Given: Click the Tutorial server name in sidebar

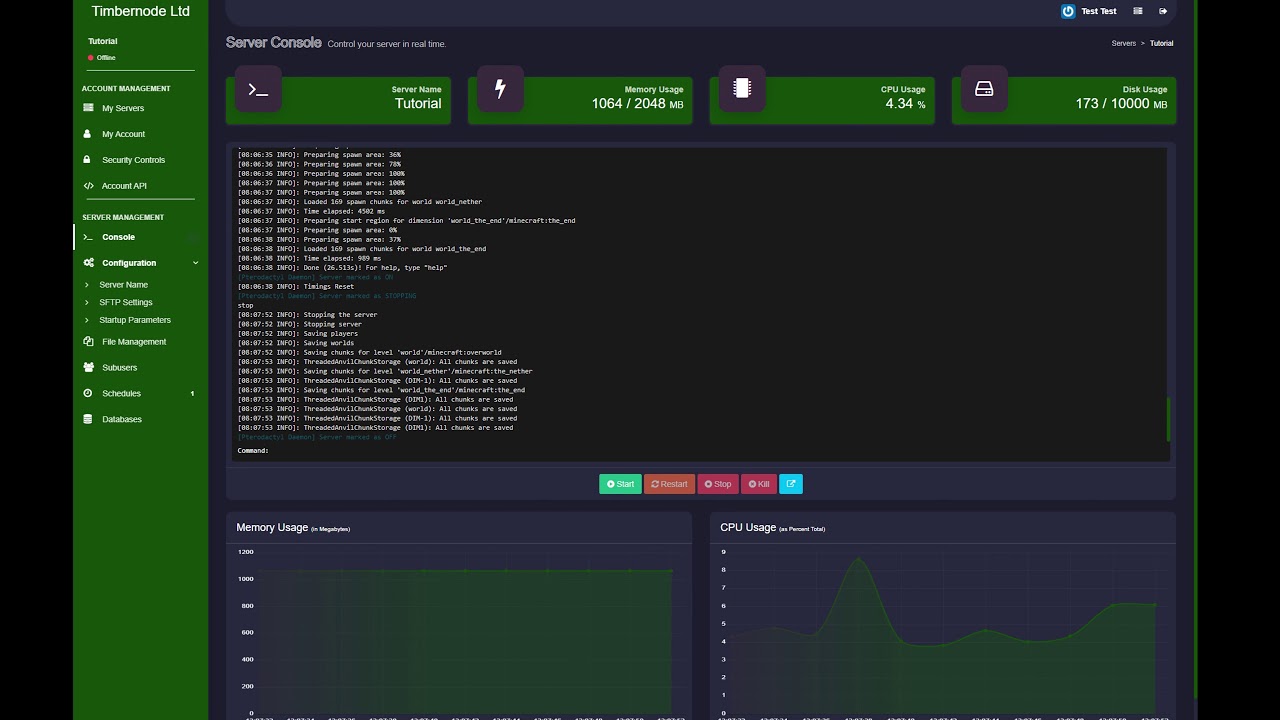Looking at the screenshot, I should pyautogui.click(x=103, y=41).
